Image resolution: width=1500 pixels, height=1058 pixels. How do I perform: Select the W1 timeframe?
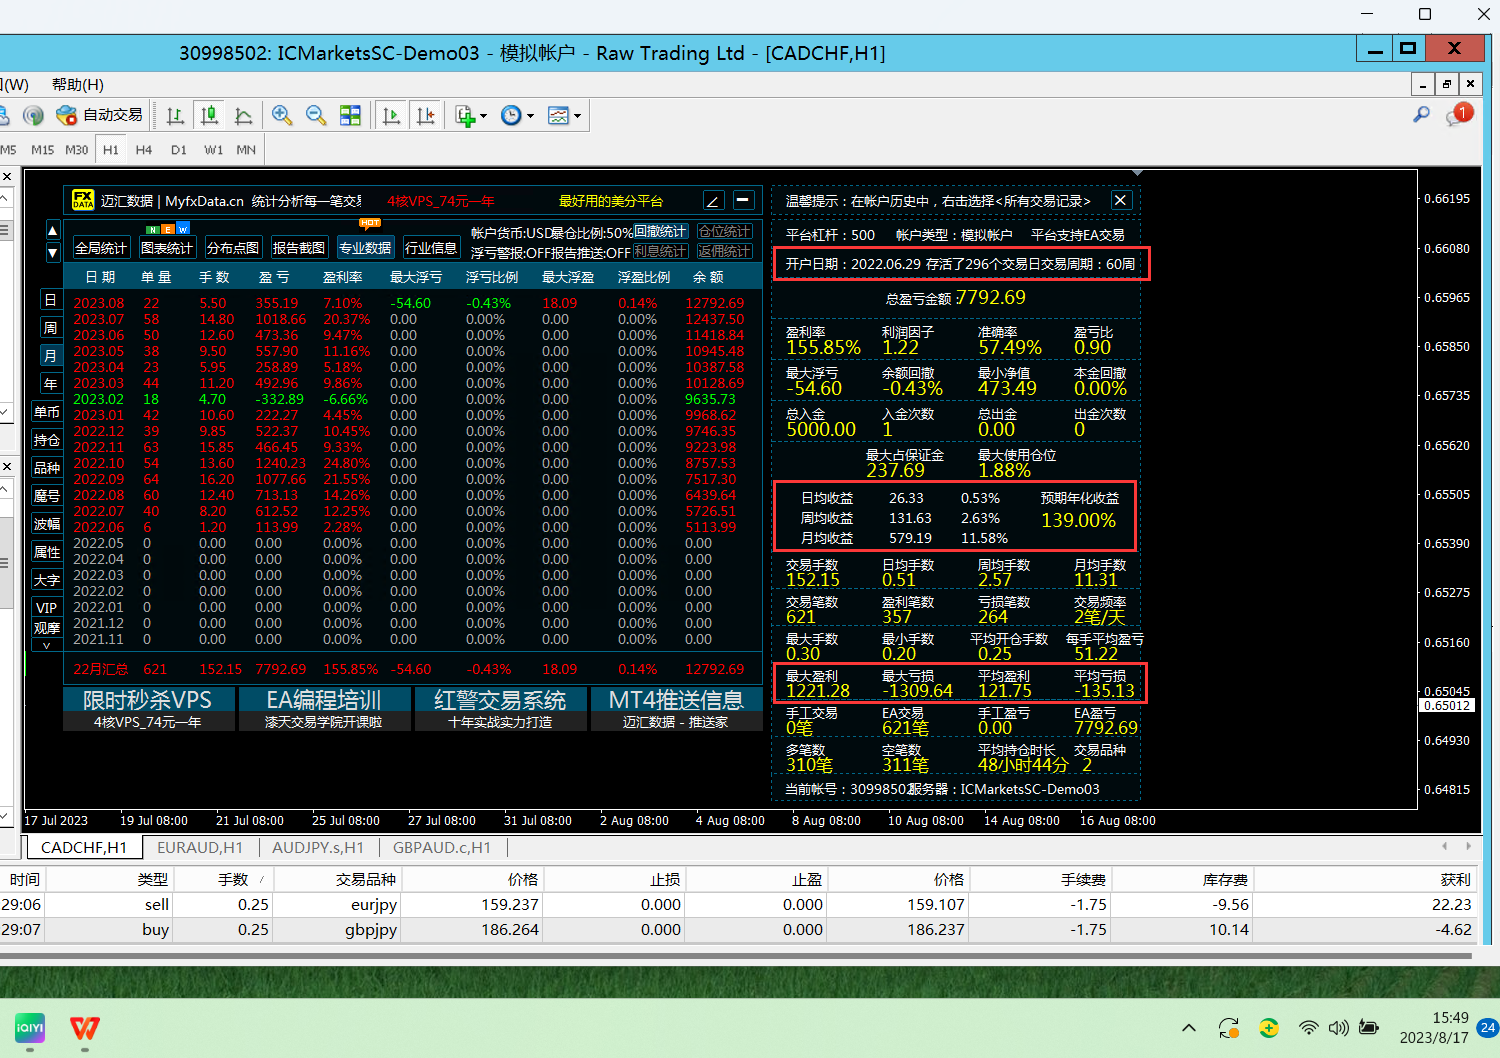pos(214,150)
